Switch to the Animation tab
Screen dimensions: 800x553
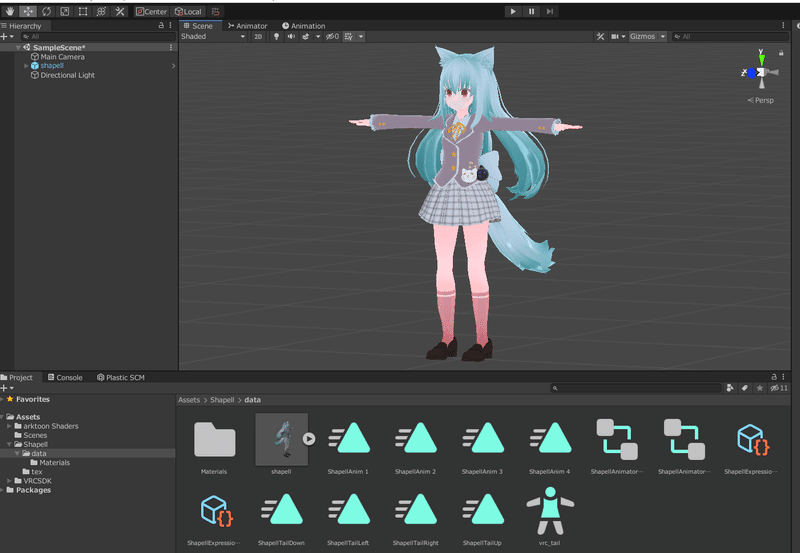[304, 26]
